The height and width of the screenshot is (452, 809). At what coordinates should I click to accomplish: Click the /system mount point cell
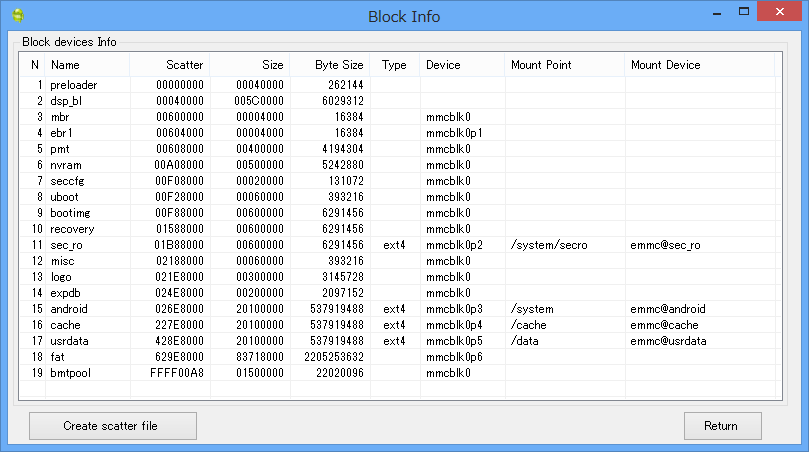532,309
